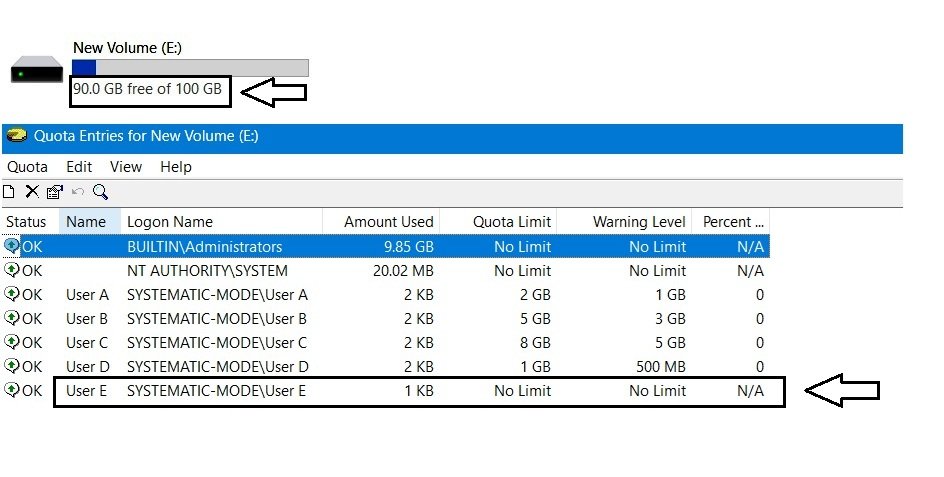Click status icon in User A row
The height and width of the screenshot is (477, 944).
[x=11, y=294]
